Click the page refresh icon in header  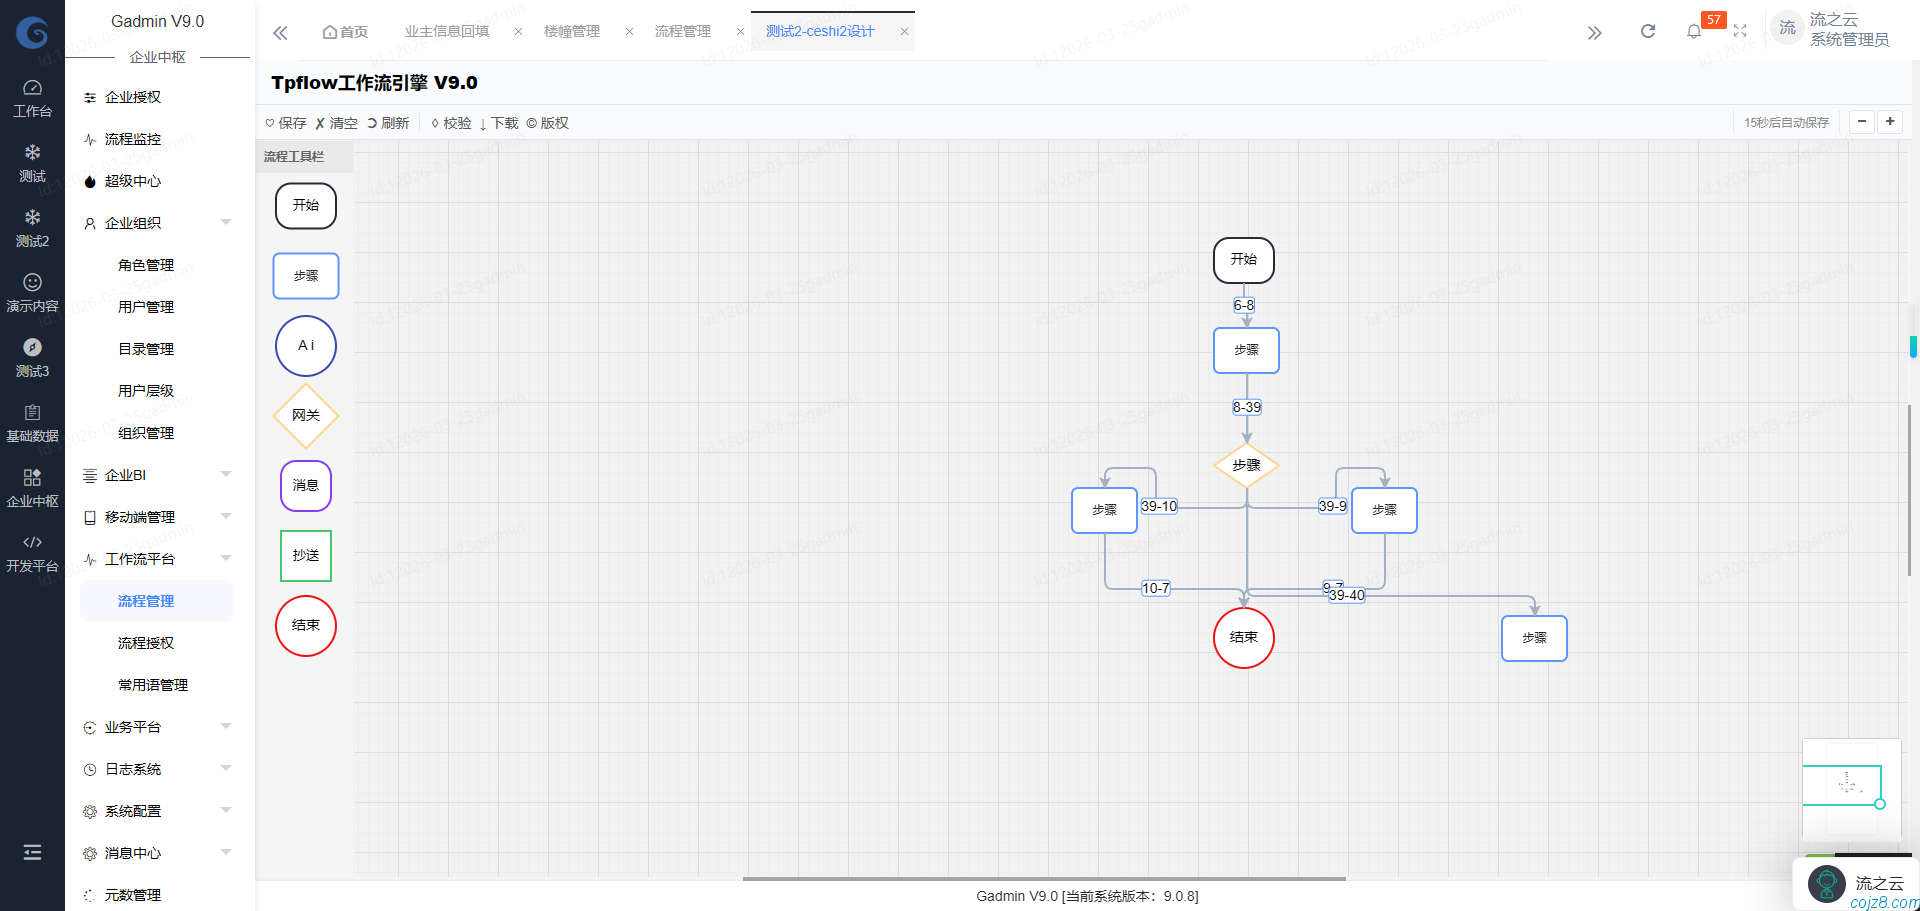[1648, 32]
